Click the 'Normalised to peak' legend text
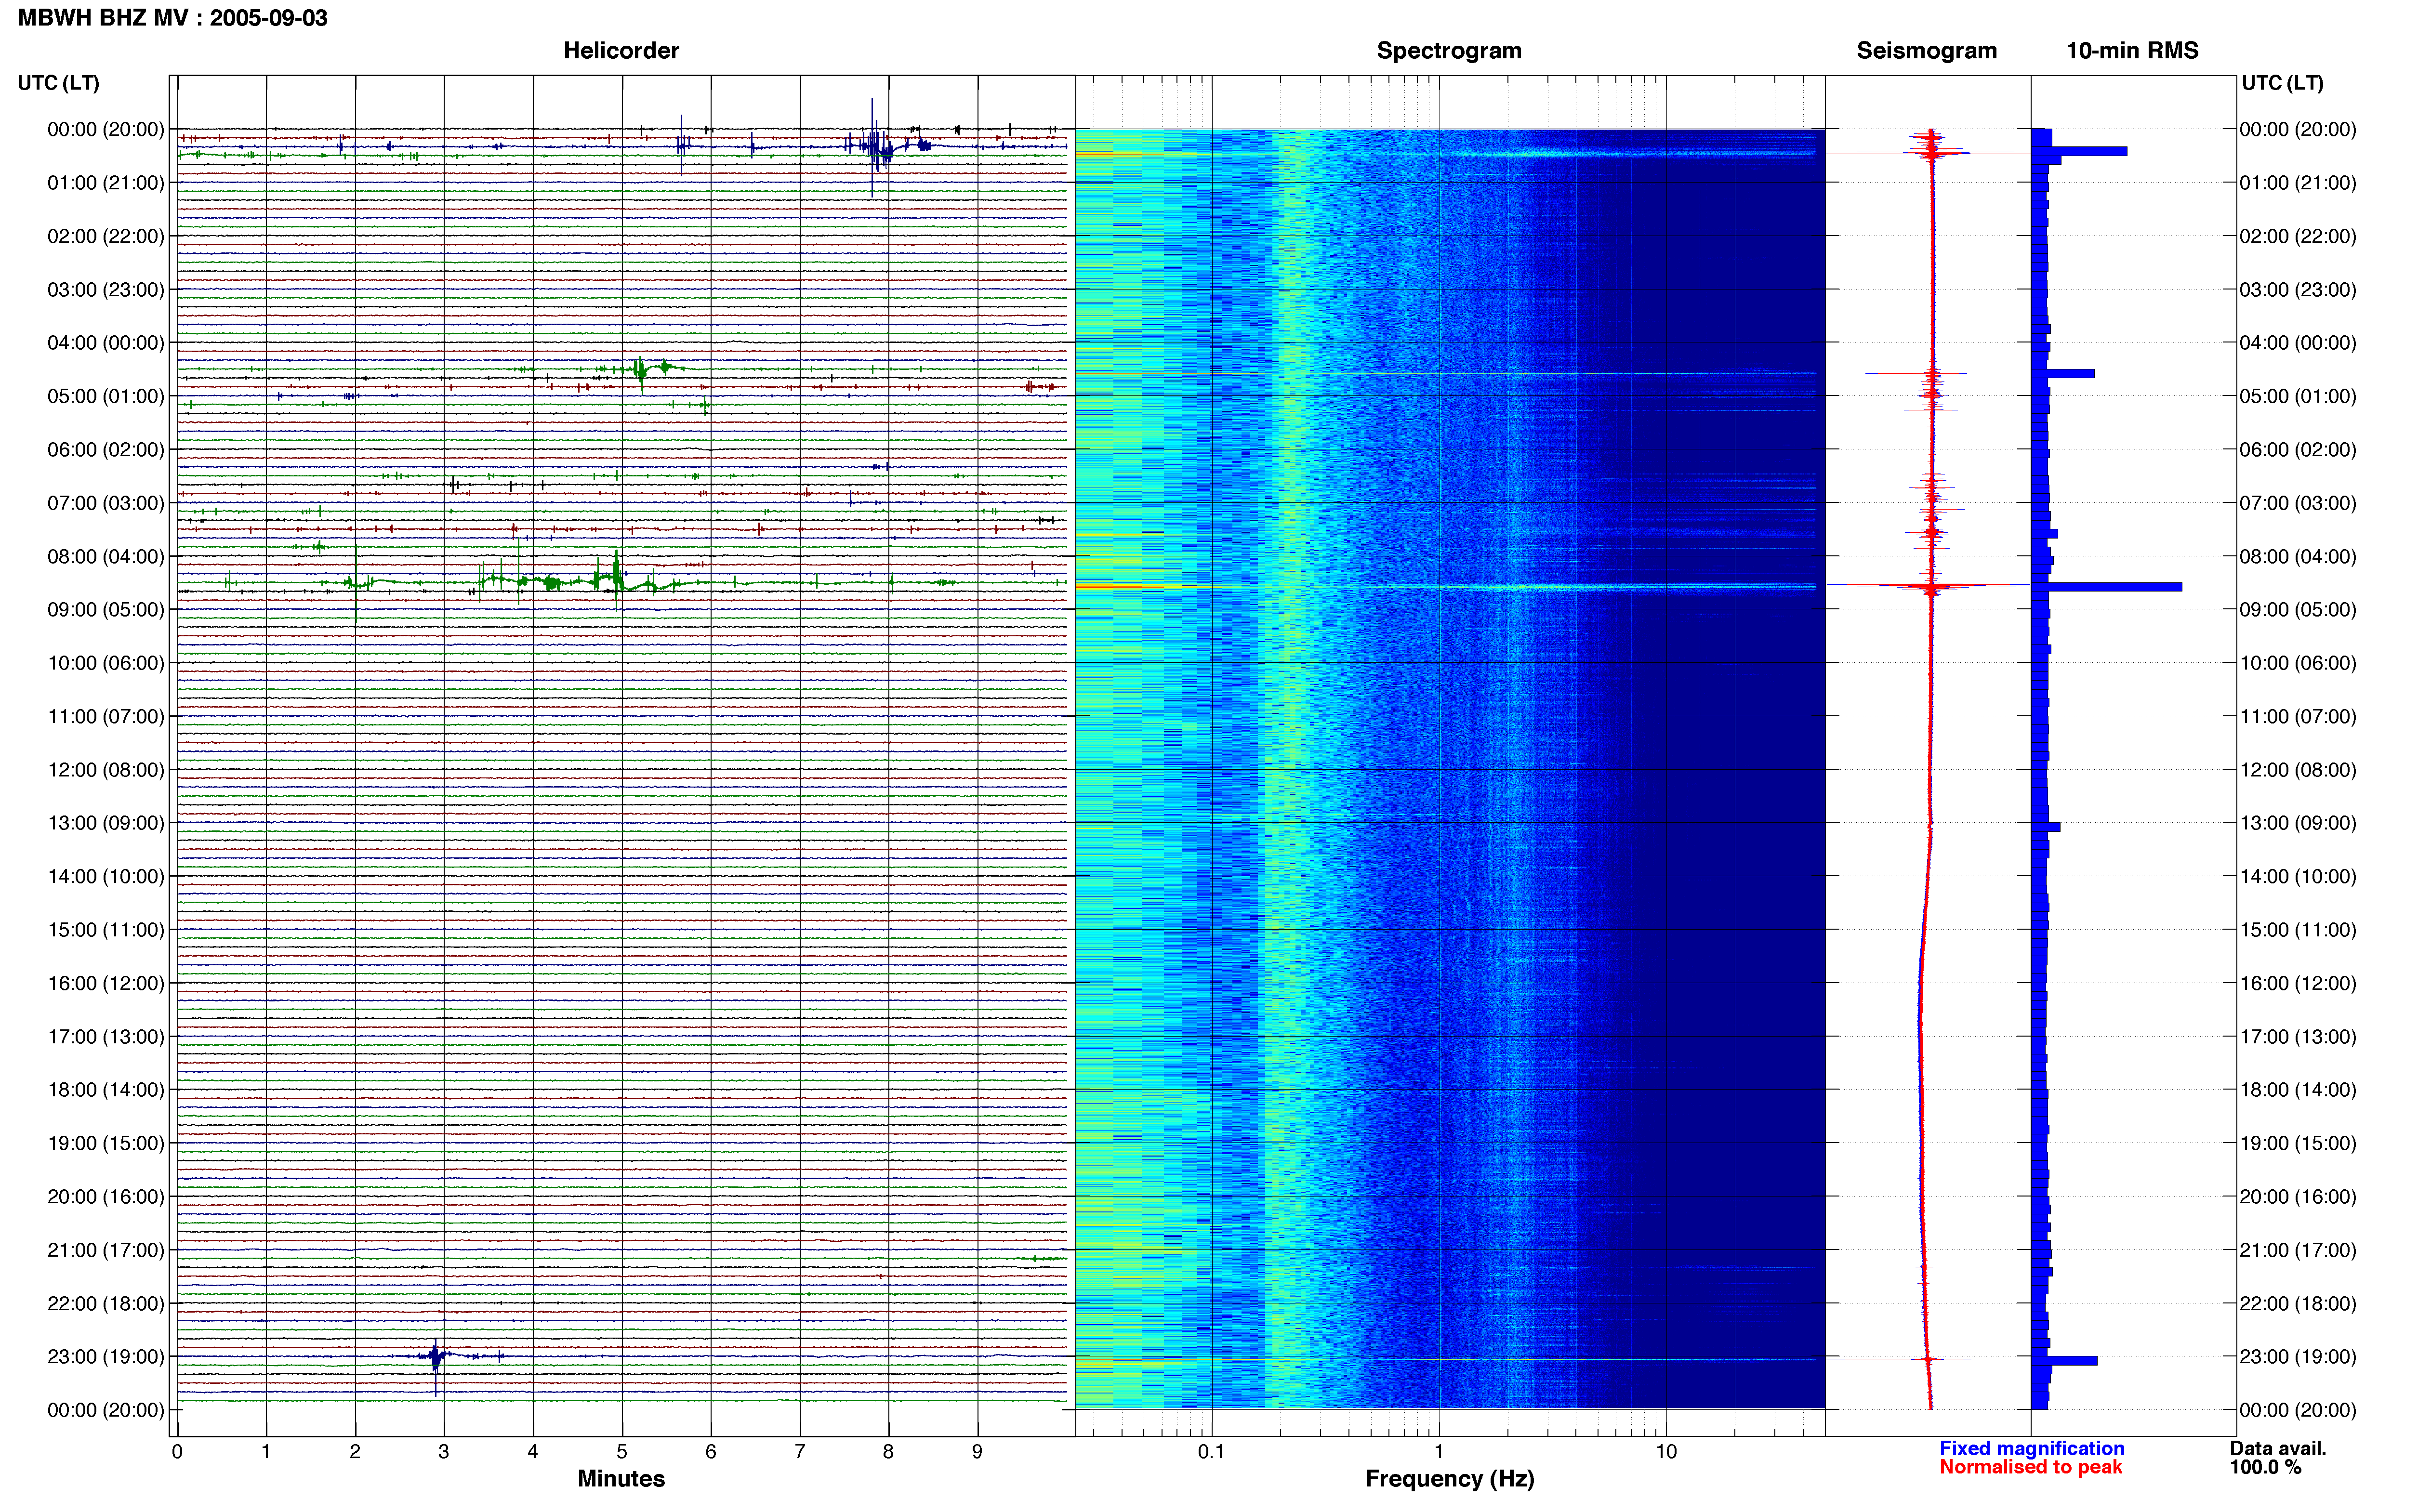This screenshot has width=2418, height=1512. 2030,1467
